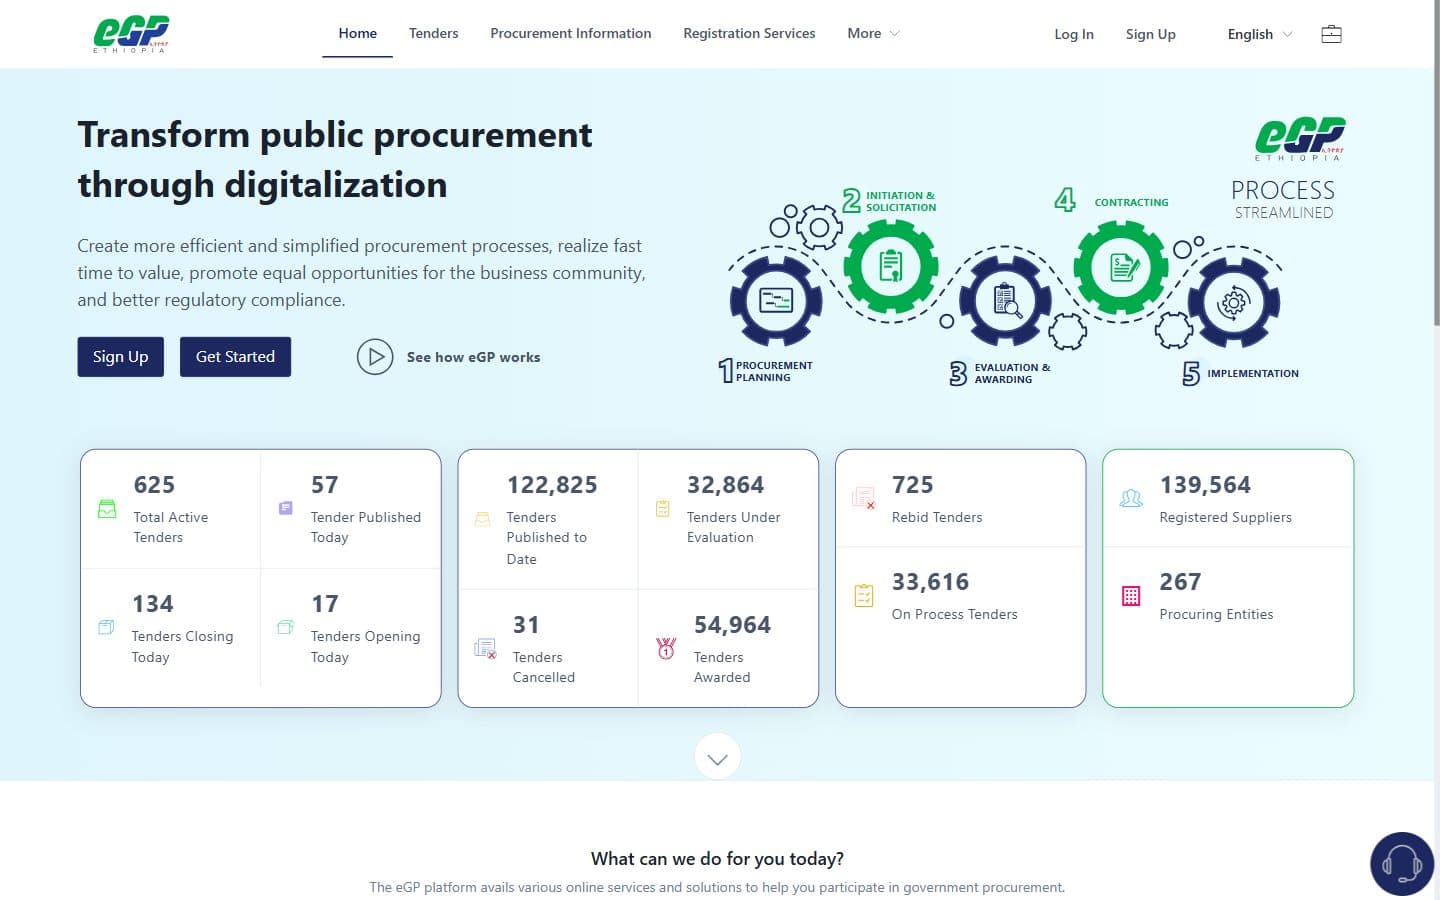
Task: Click the Tender Published Today icon
Action: coord(285,508)
